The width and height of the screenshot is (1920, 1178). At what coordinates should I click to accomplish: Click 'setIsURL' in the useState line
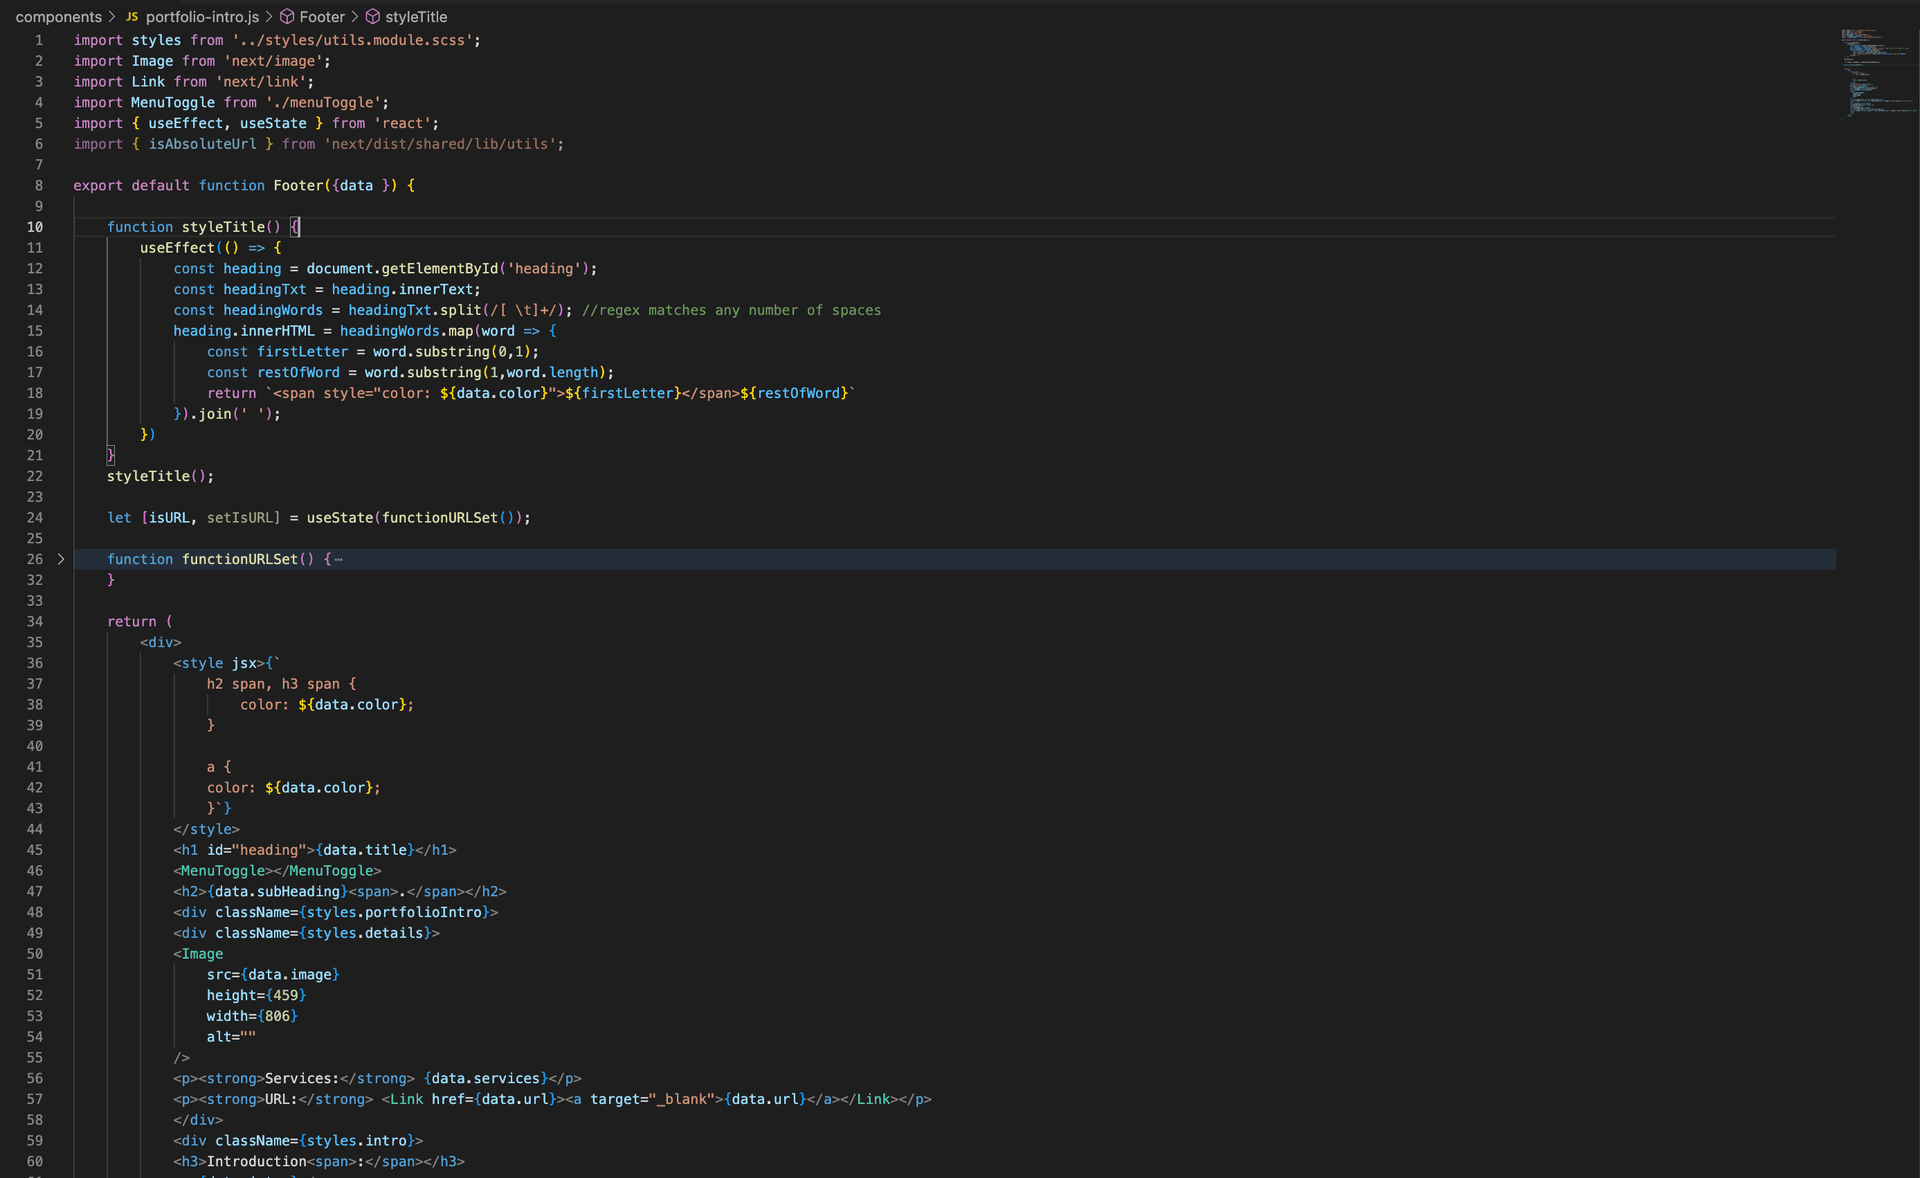coord(239,518)
